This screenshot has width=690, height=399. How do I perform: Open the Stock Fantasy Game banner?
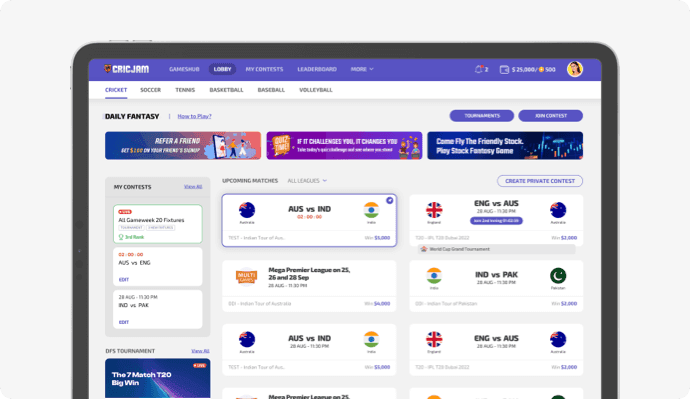click(505, 146)
